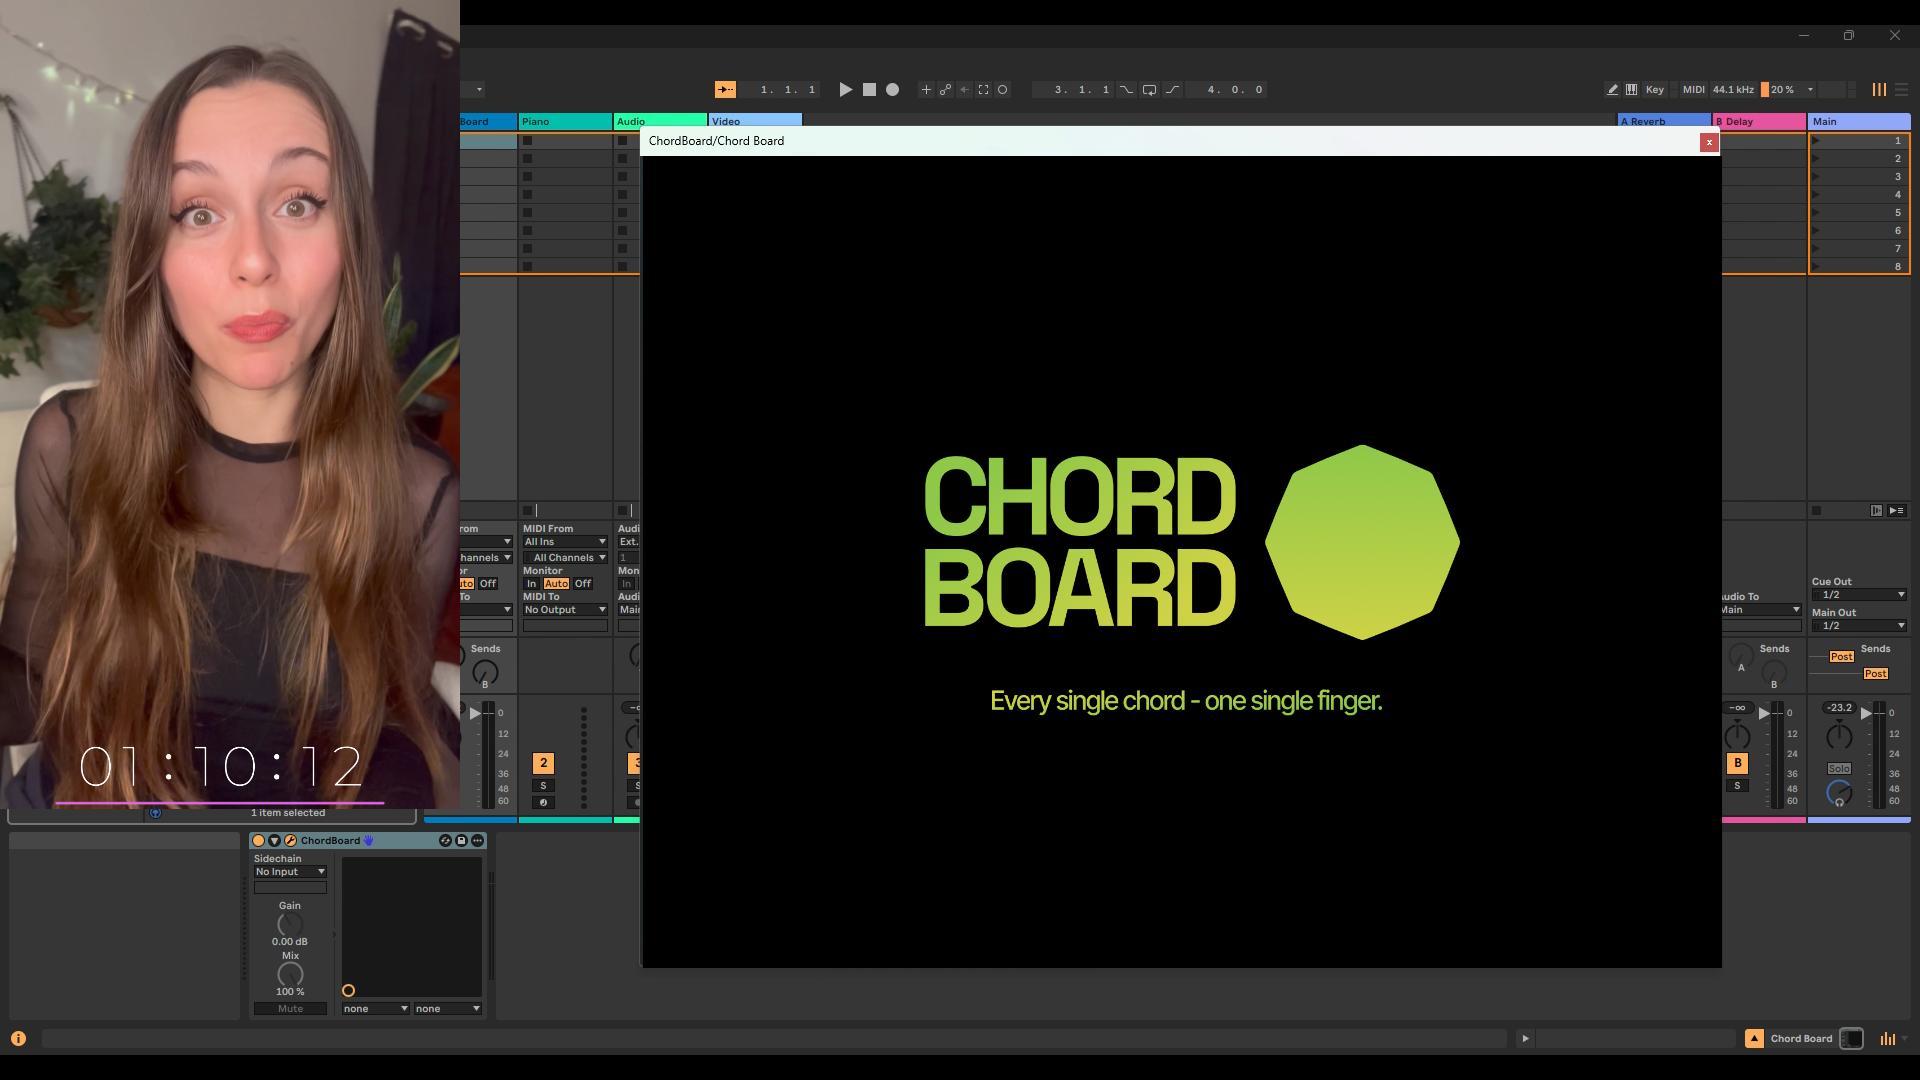Viewport: 1920px width, 1080px height.
Task: Click the 44.1 kHz sample rate display
Action: tap(1733, 90)
